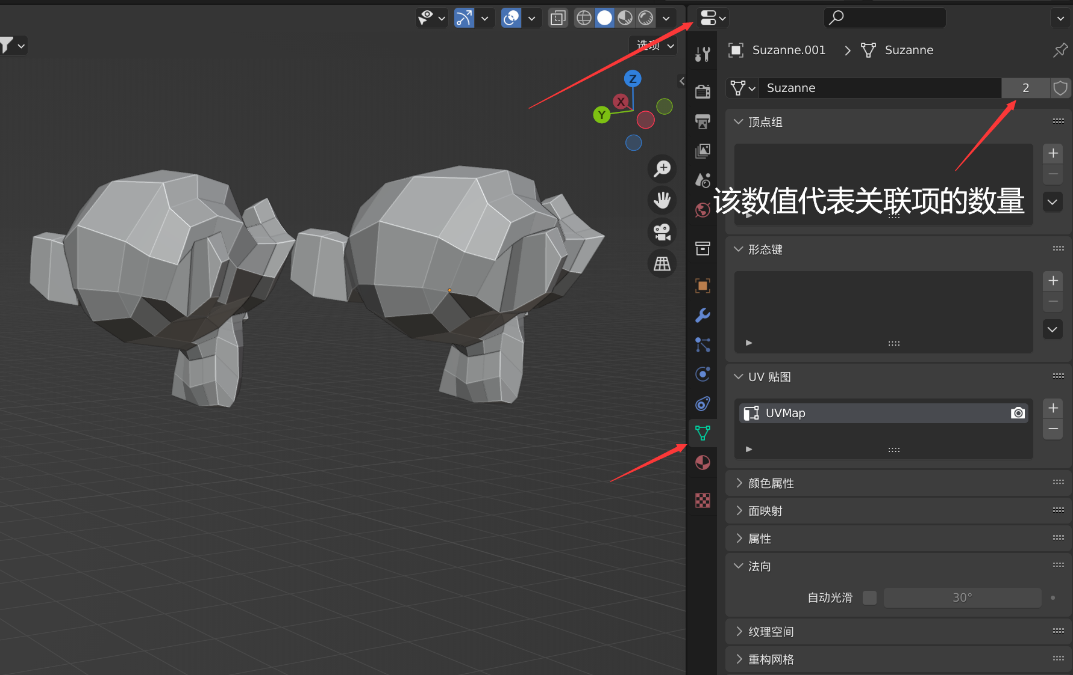The image size is (1073, 675).
Task: Remove the UVMap entry
Action: coord(1053,429)
